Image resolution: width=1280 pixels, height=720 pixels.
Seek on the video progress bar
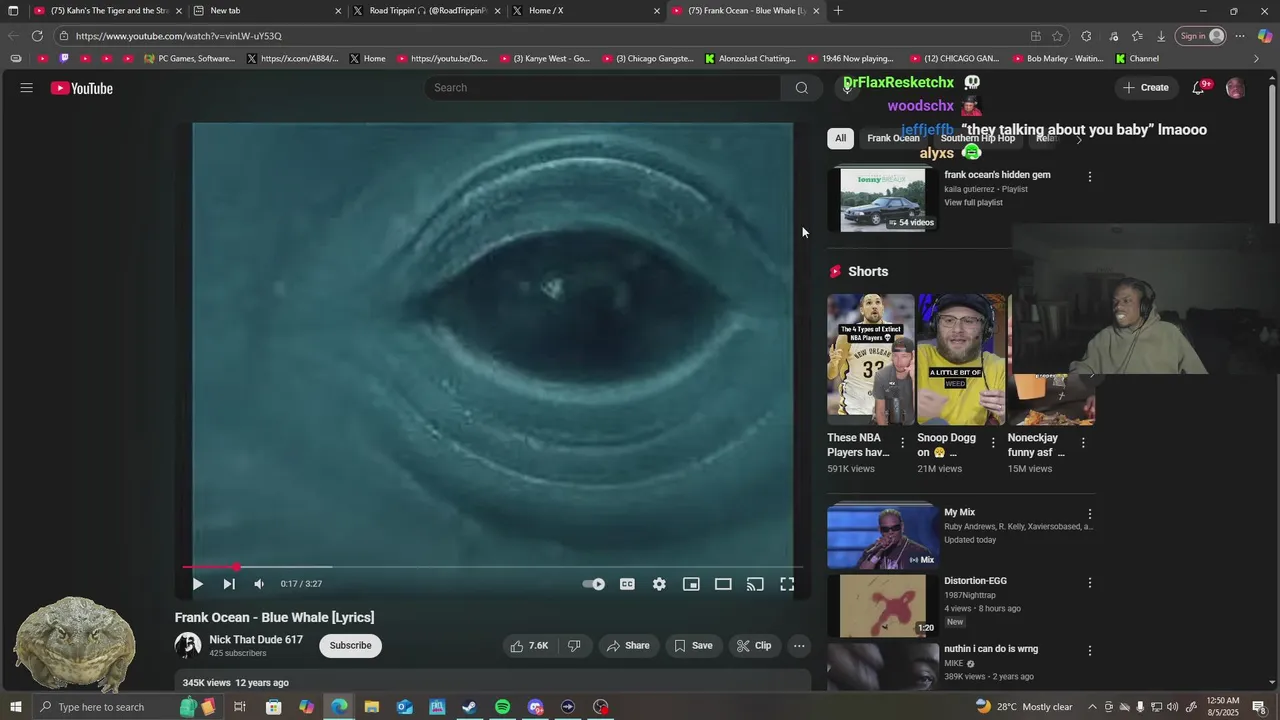click(x=492, y=567)
